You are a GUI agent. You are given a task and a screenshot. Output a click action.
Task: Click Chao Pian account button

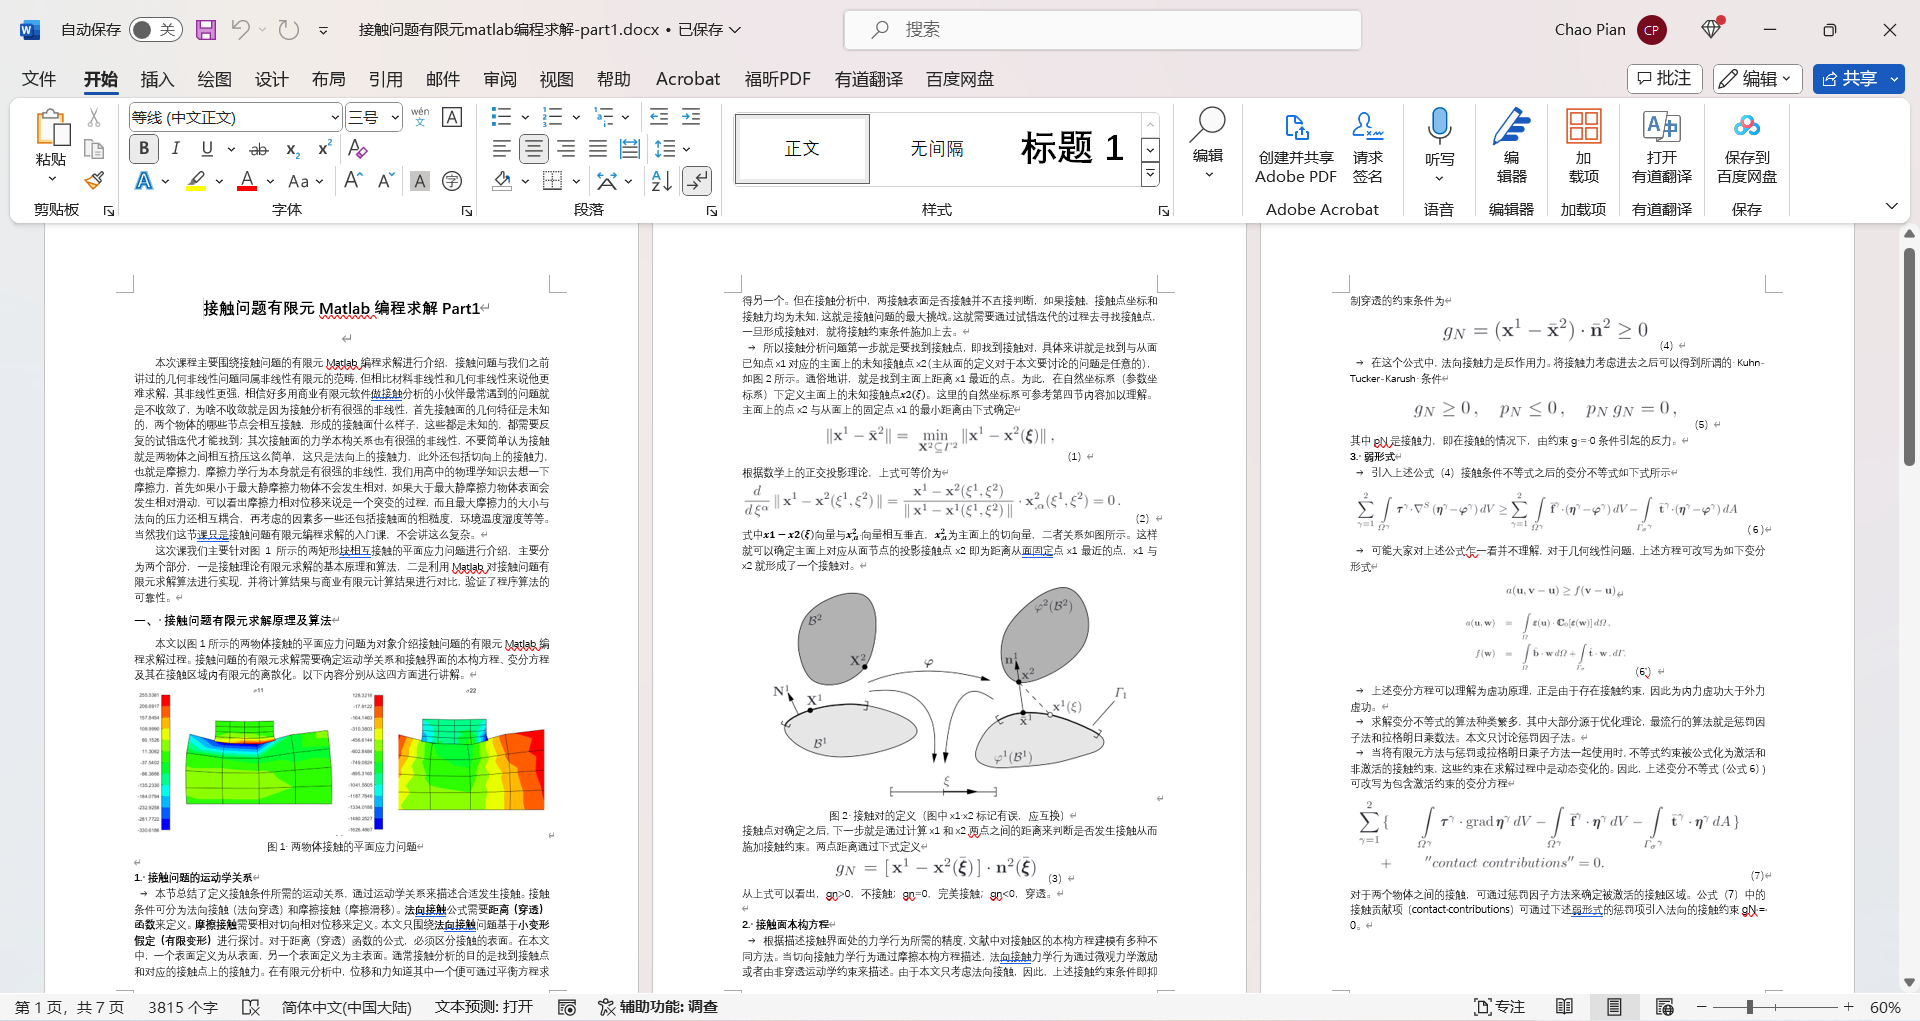tap(1610, 30)
